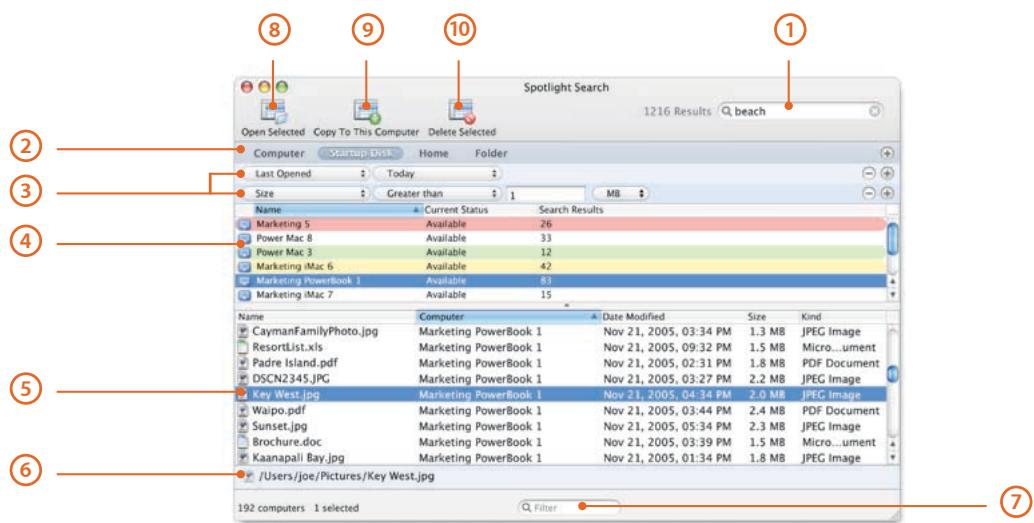This screenshot has width=1034, height=523.
Task: Add criteria after the Size row
Action: click(887, 193)
